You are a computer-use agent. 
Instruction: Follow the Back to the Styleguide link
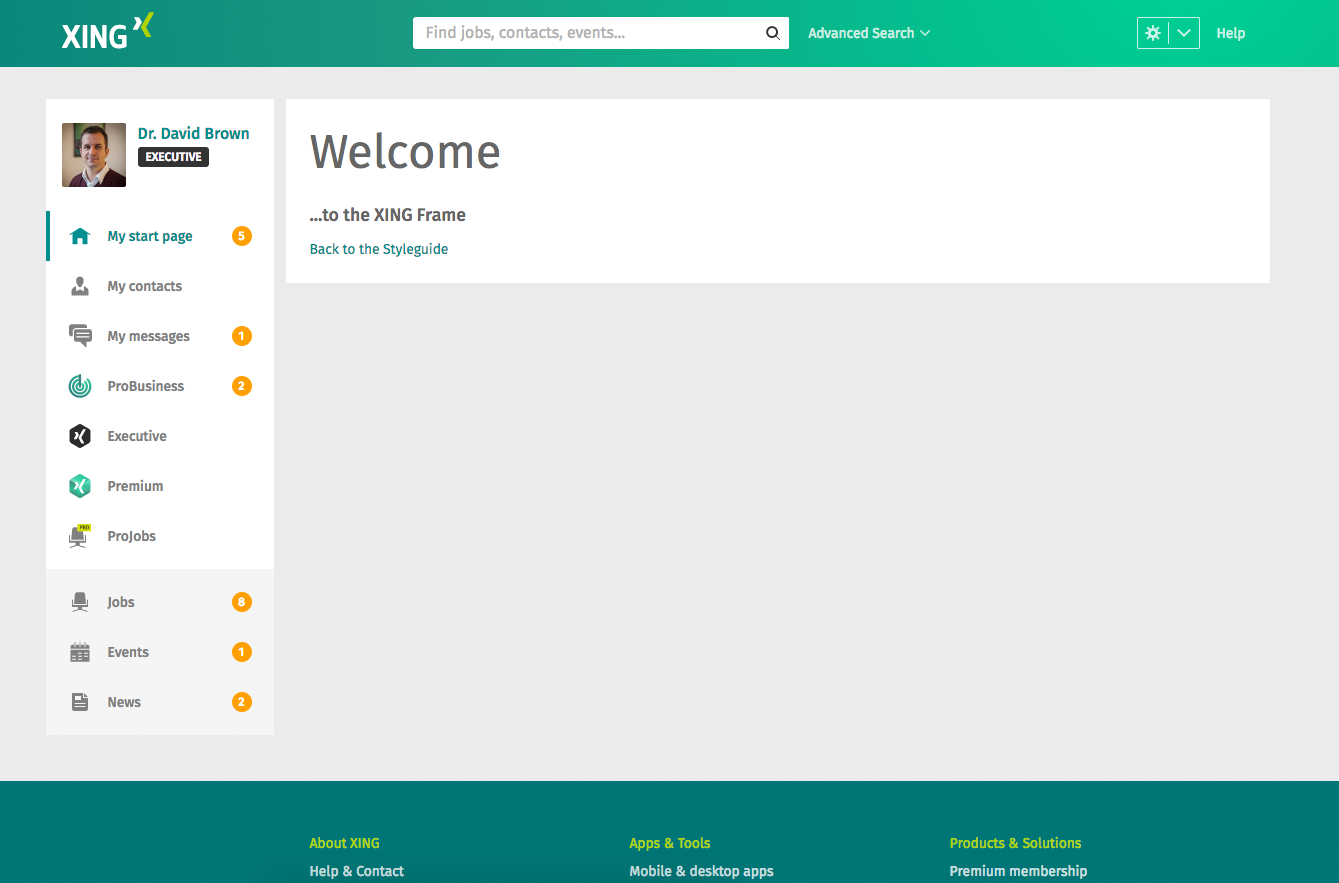[x=379, y=249]
